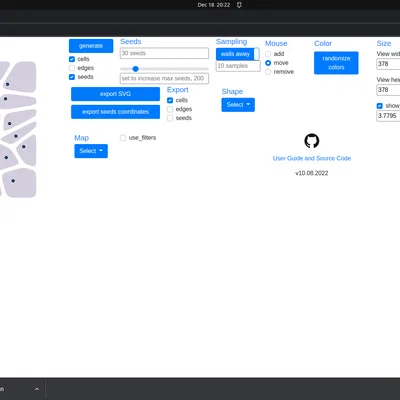Viewport: 400px width, 400px height.
Task: Open the Shape Select dropdown
Action: pyautogui.click(x=238, y=105)
